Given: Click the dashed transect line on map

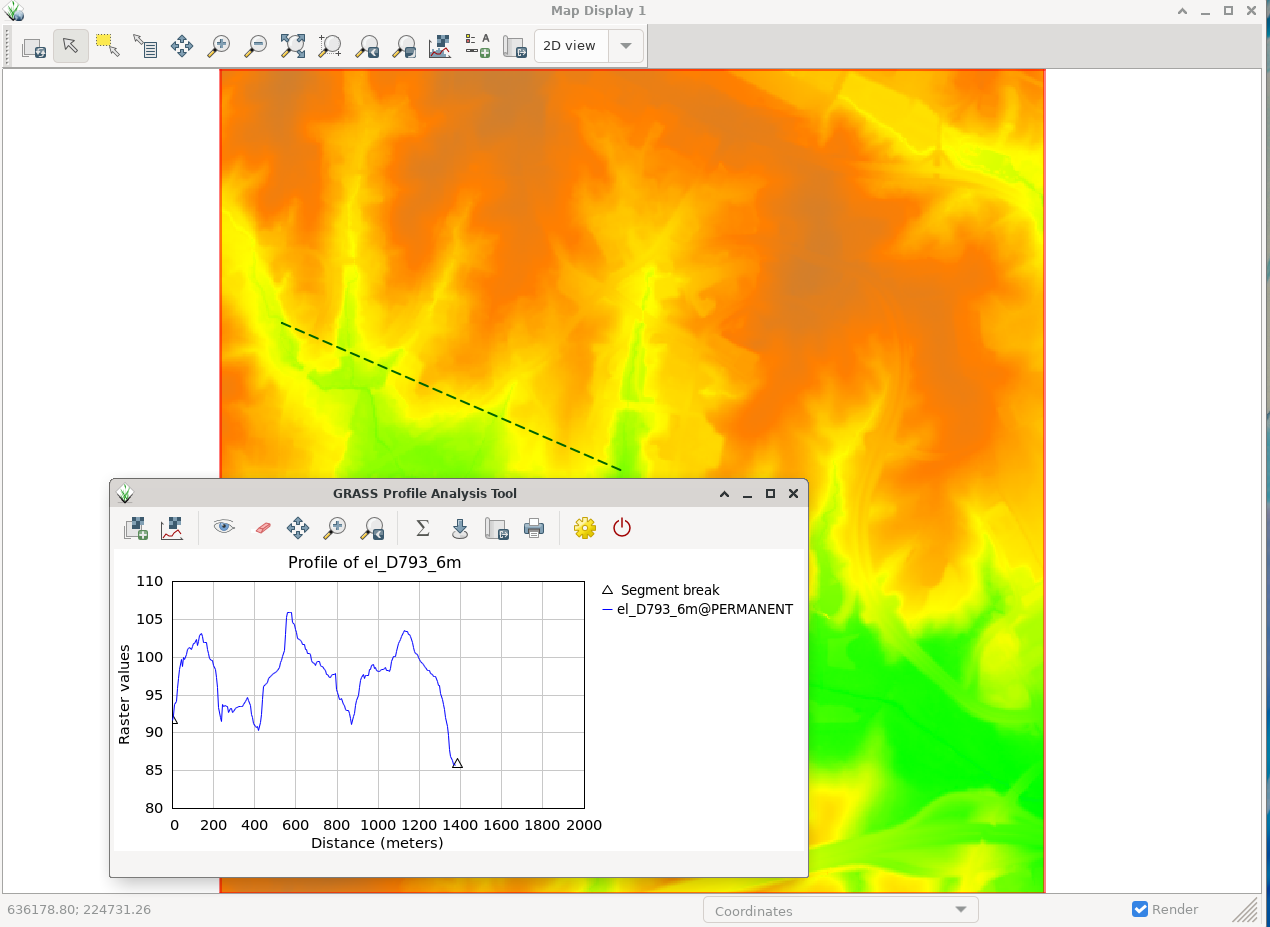Looking at the screenshot, I should (450, 396).
